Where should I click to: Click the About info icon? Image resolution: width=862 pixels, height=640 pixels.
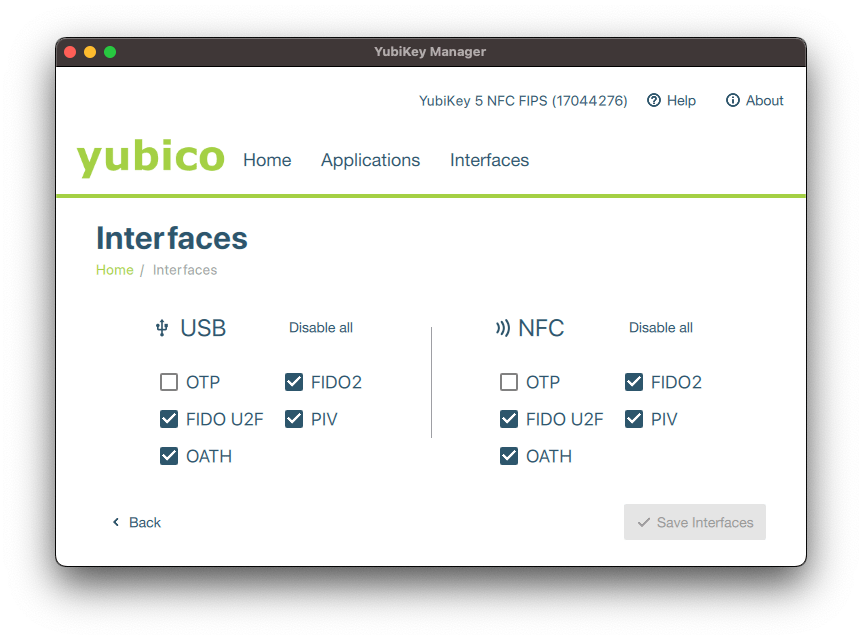pyautogui.click(x=733, y=100)
